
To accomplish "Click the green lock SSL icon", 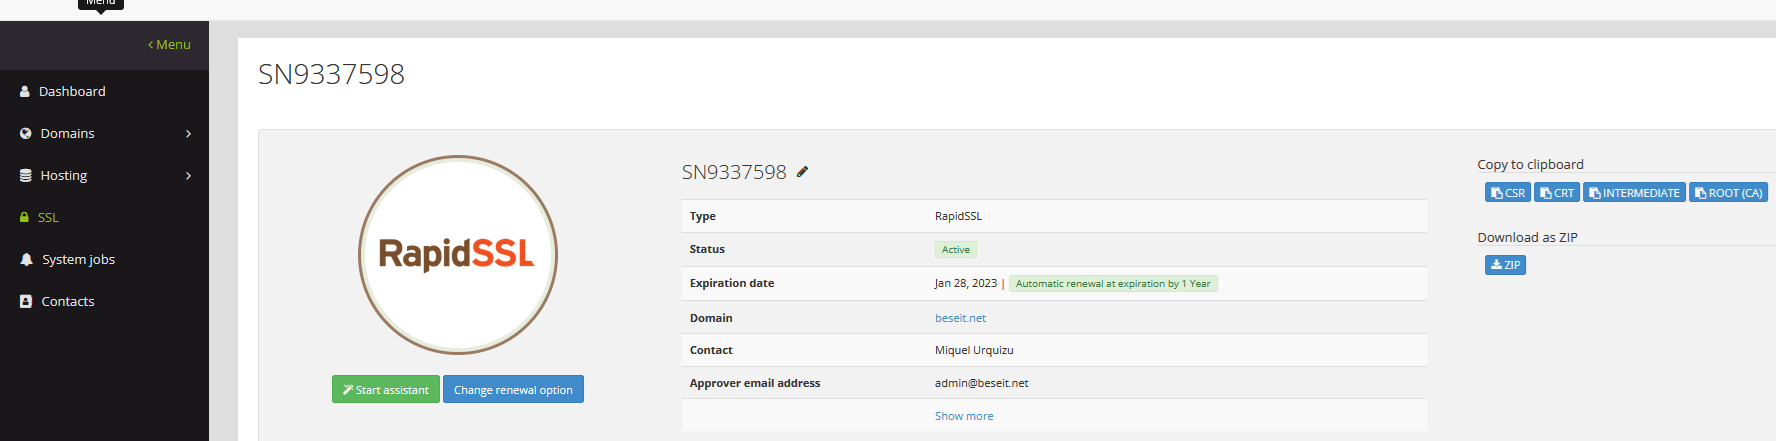I will click(x=25, y=217).
